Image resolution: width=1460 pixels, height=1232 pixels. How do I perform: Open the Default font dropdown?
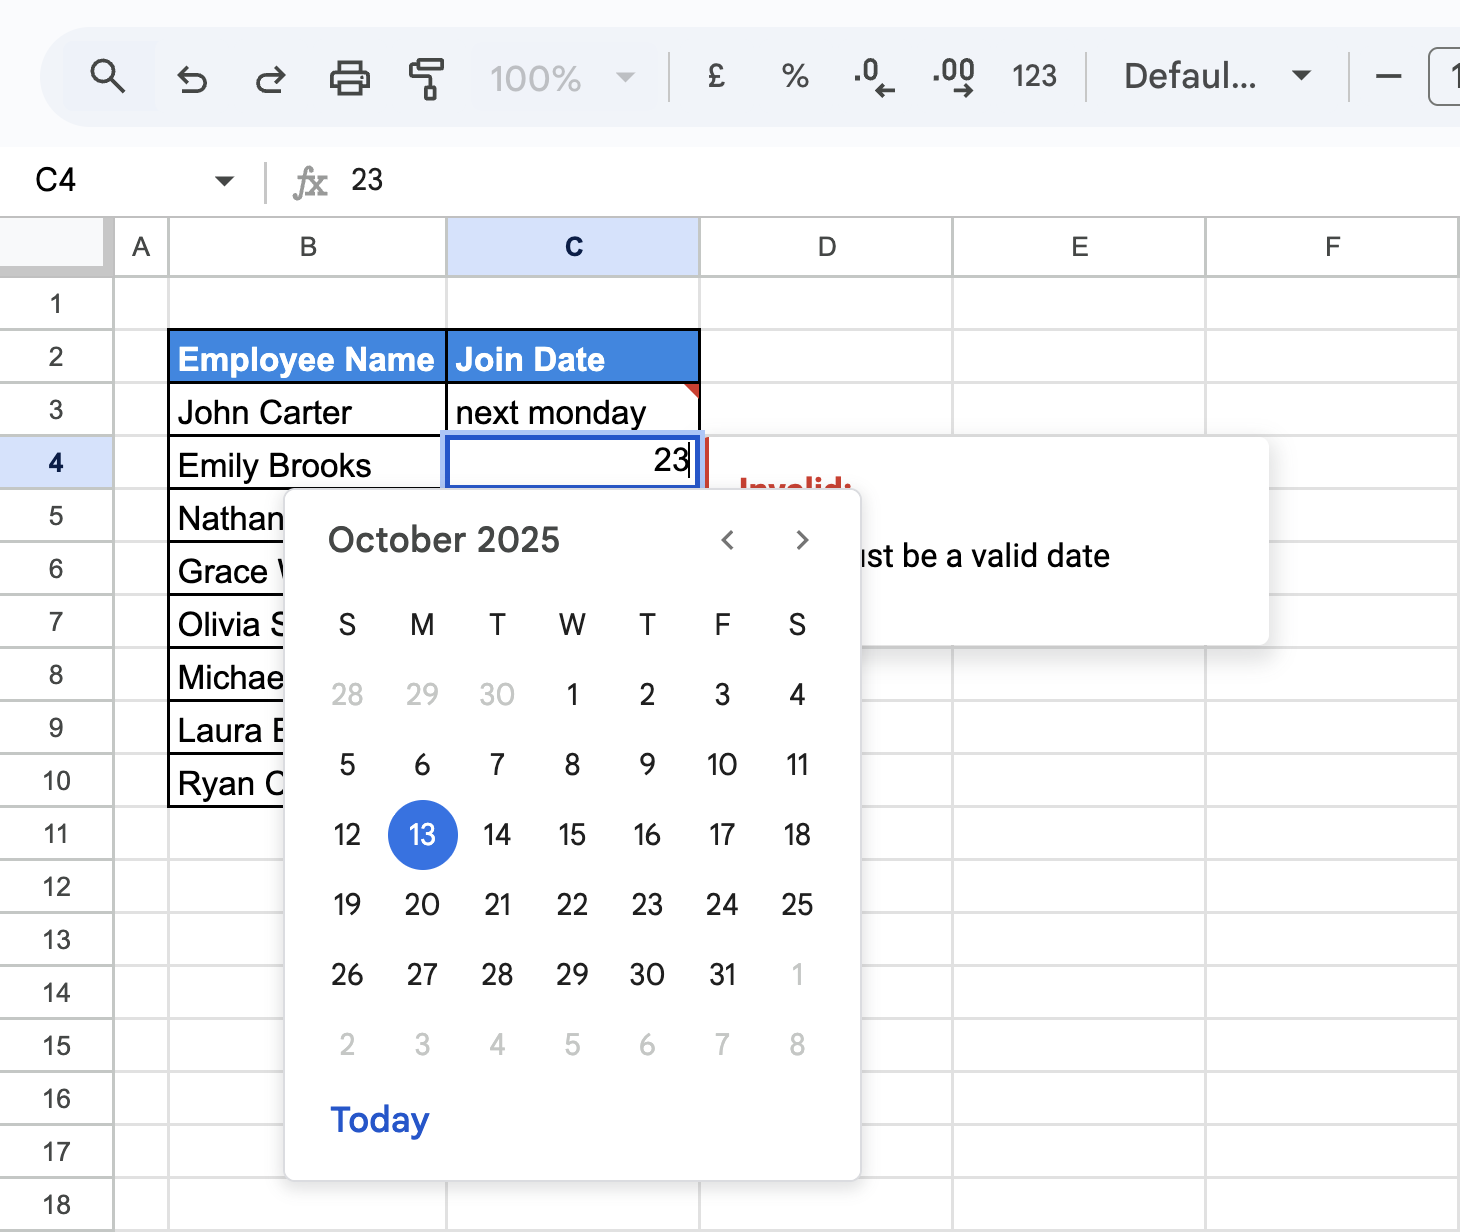(1217, 76)
